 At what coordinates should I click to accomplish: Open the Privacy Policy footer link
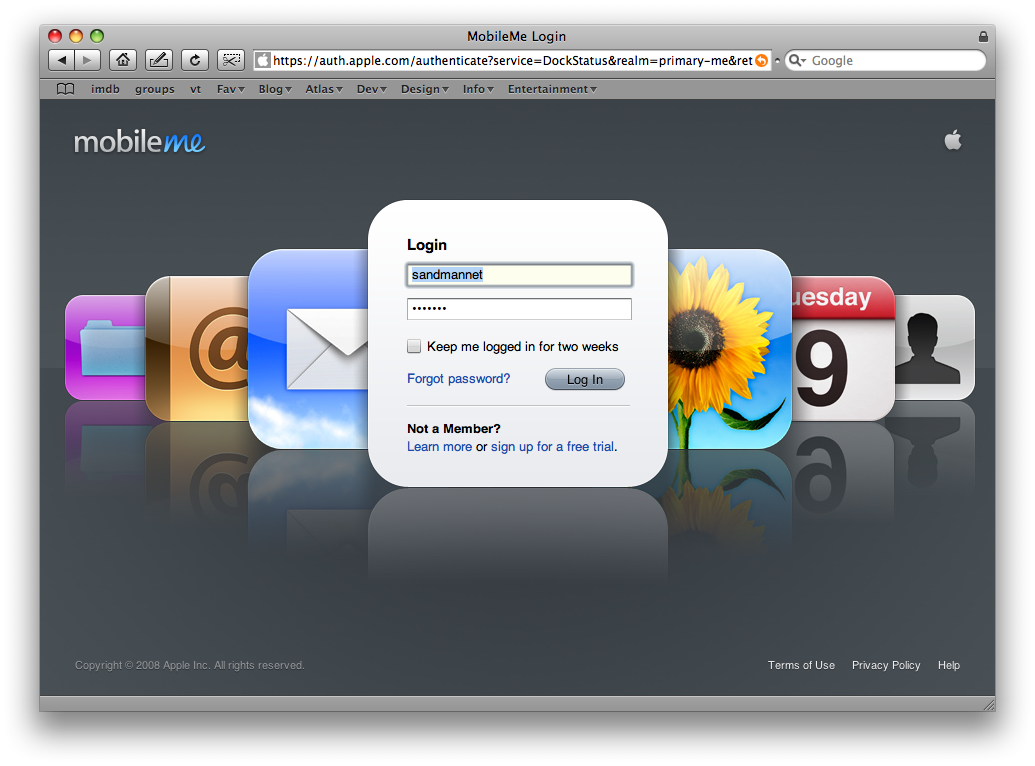[885, 665]
